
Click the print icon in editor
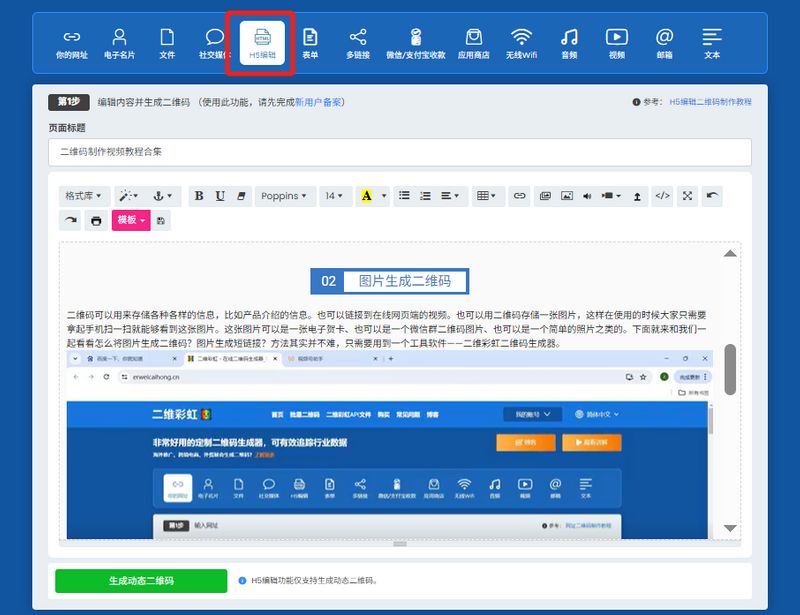click(96, 220)
